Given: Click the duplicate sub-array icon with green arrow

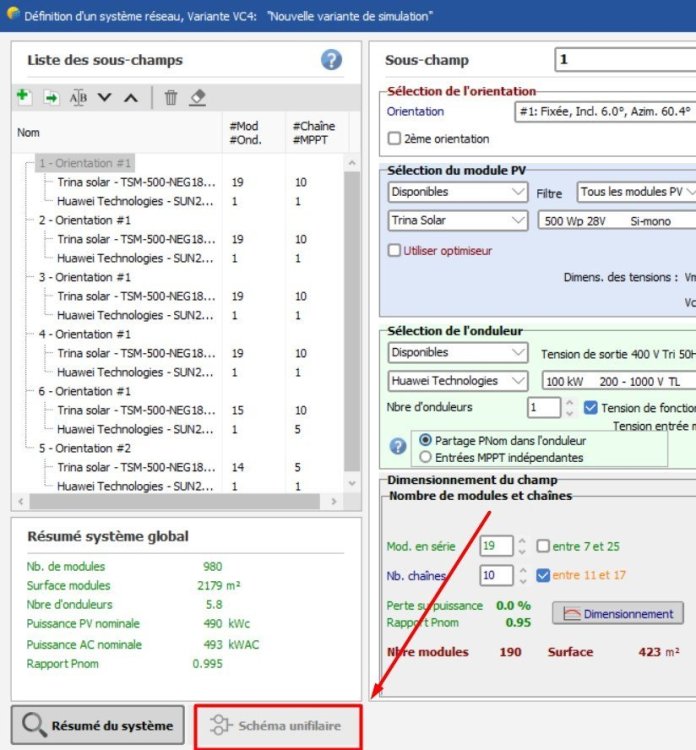Looking at the screenshot, I should click(x=51, y=97).
